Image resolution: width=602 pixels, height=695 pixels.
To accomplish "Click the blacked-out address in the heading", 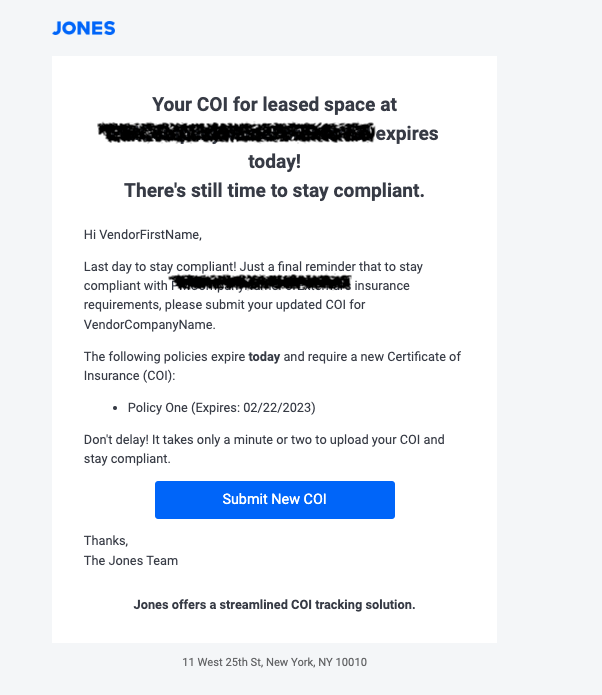I will [236, 133].
